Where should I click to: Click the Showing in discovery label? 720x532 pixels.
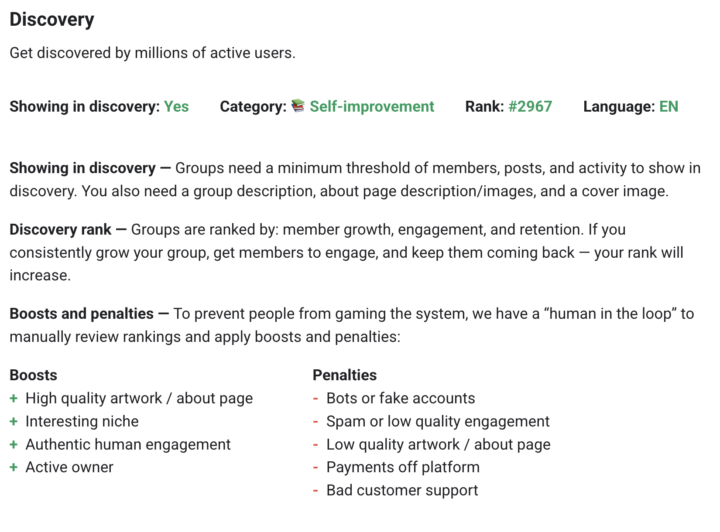[84, 106]
